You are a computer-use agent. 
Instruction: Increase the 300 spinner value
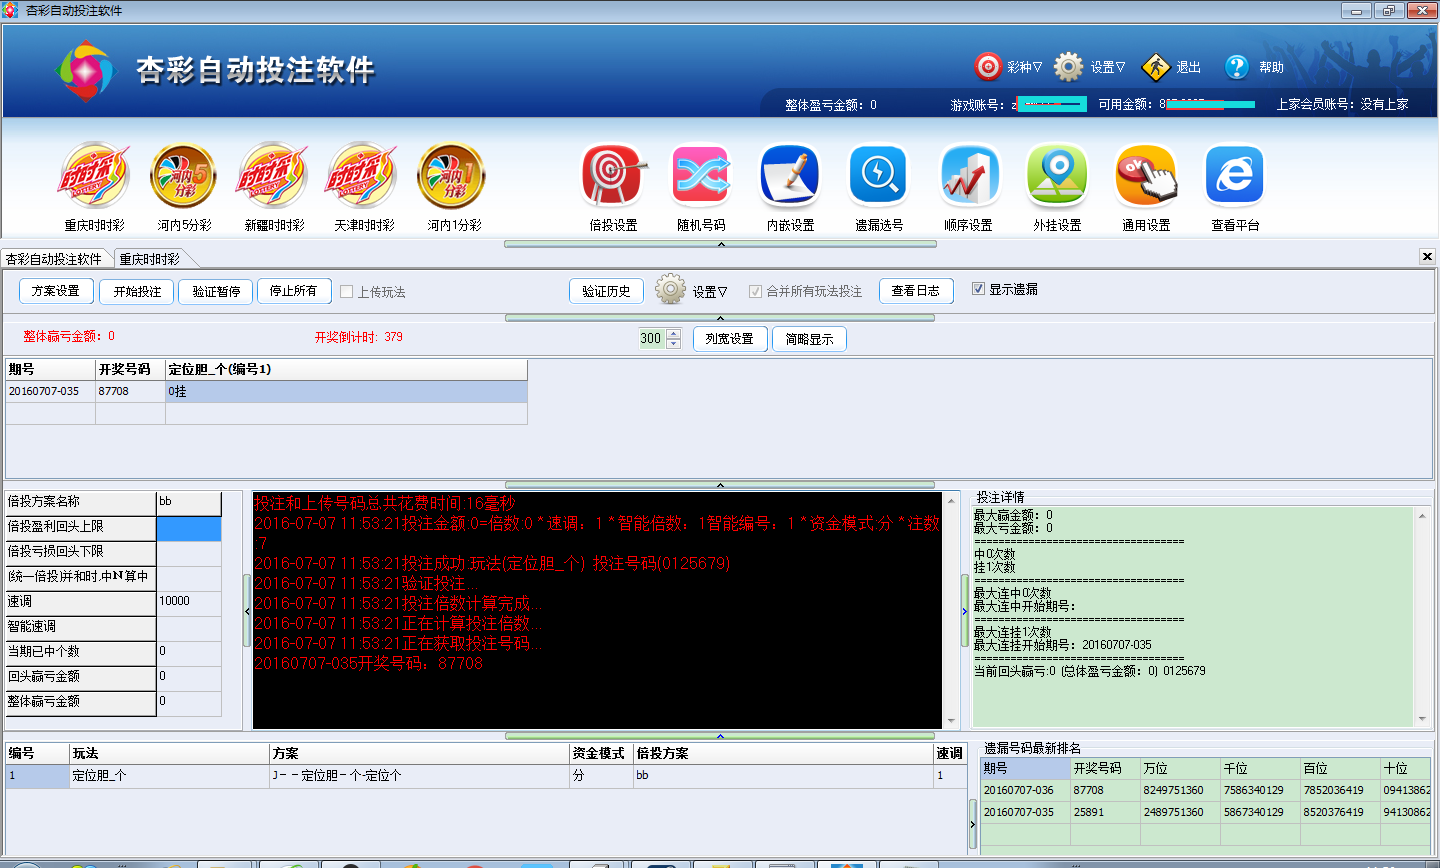point(673,334)
